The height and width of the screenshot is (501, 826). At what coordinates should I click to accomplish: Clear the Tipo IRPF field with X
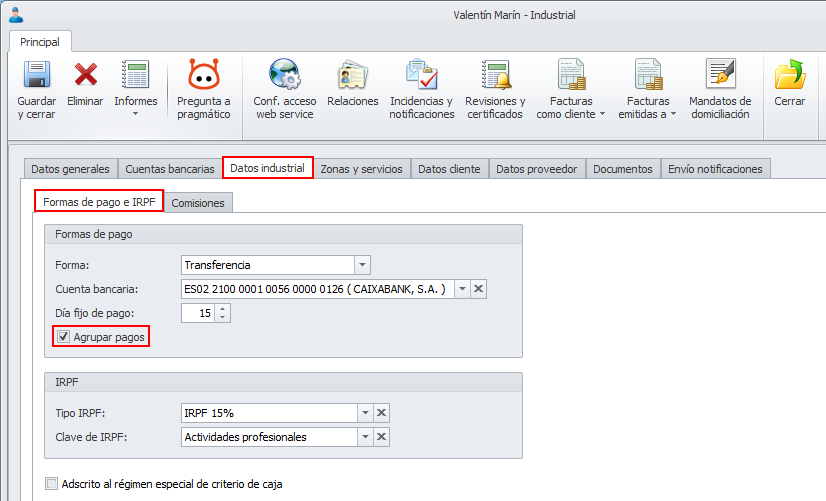point(381,413)
